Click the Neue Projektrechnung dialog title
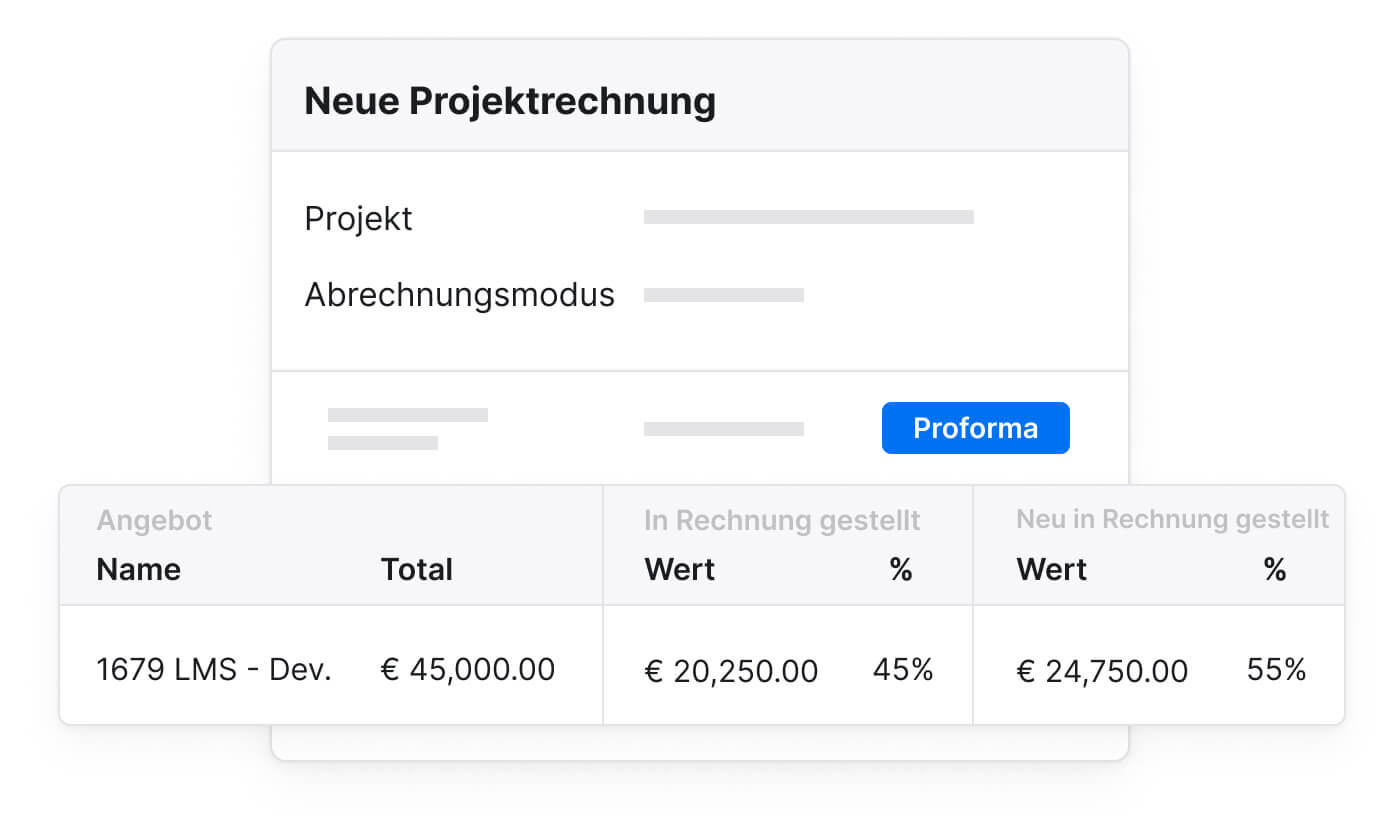1400x833 pixels. [x=510, y=101]
